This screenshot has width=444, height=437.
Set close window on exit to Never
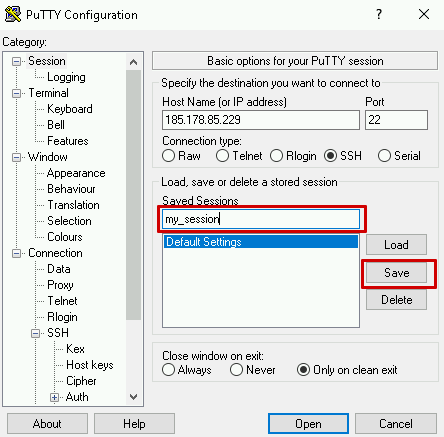pyautogui.click(x=236, y=370)
